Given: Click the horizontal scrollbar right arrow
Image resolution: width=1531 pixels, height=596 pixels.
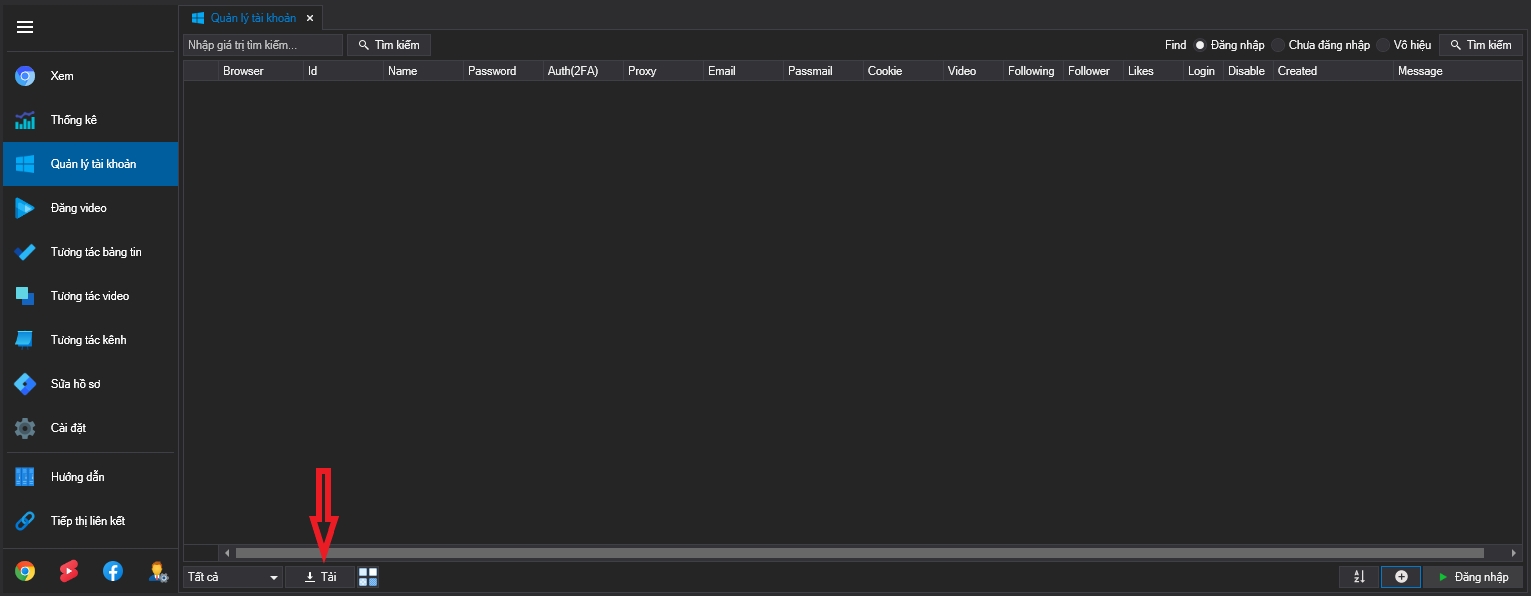Looking at the screenshot, I should coord(1515,552).
